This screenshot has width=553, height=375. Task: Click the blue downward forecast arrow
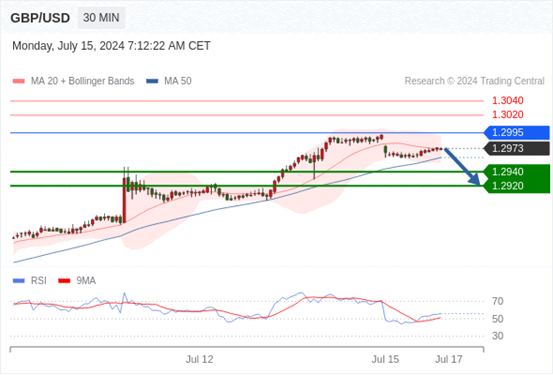click(x=462, y=167)
